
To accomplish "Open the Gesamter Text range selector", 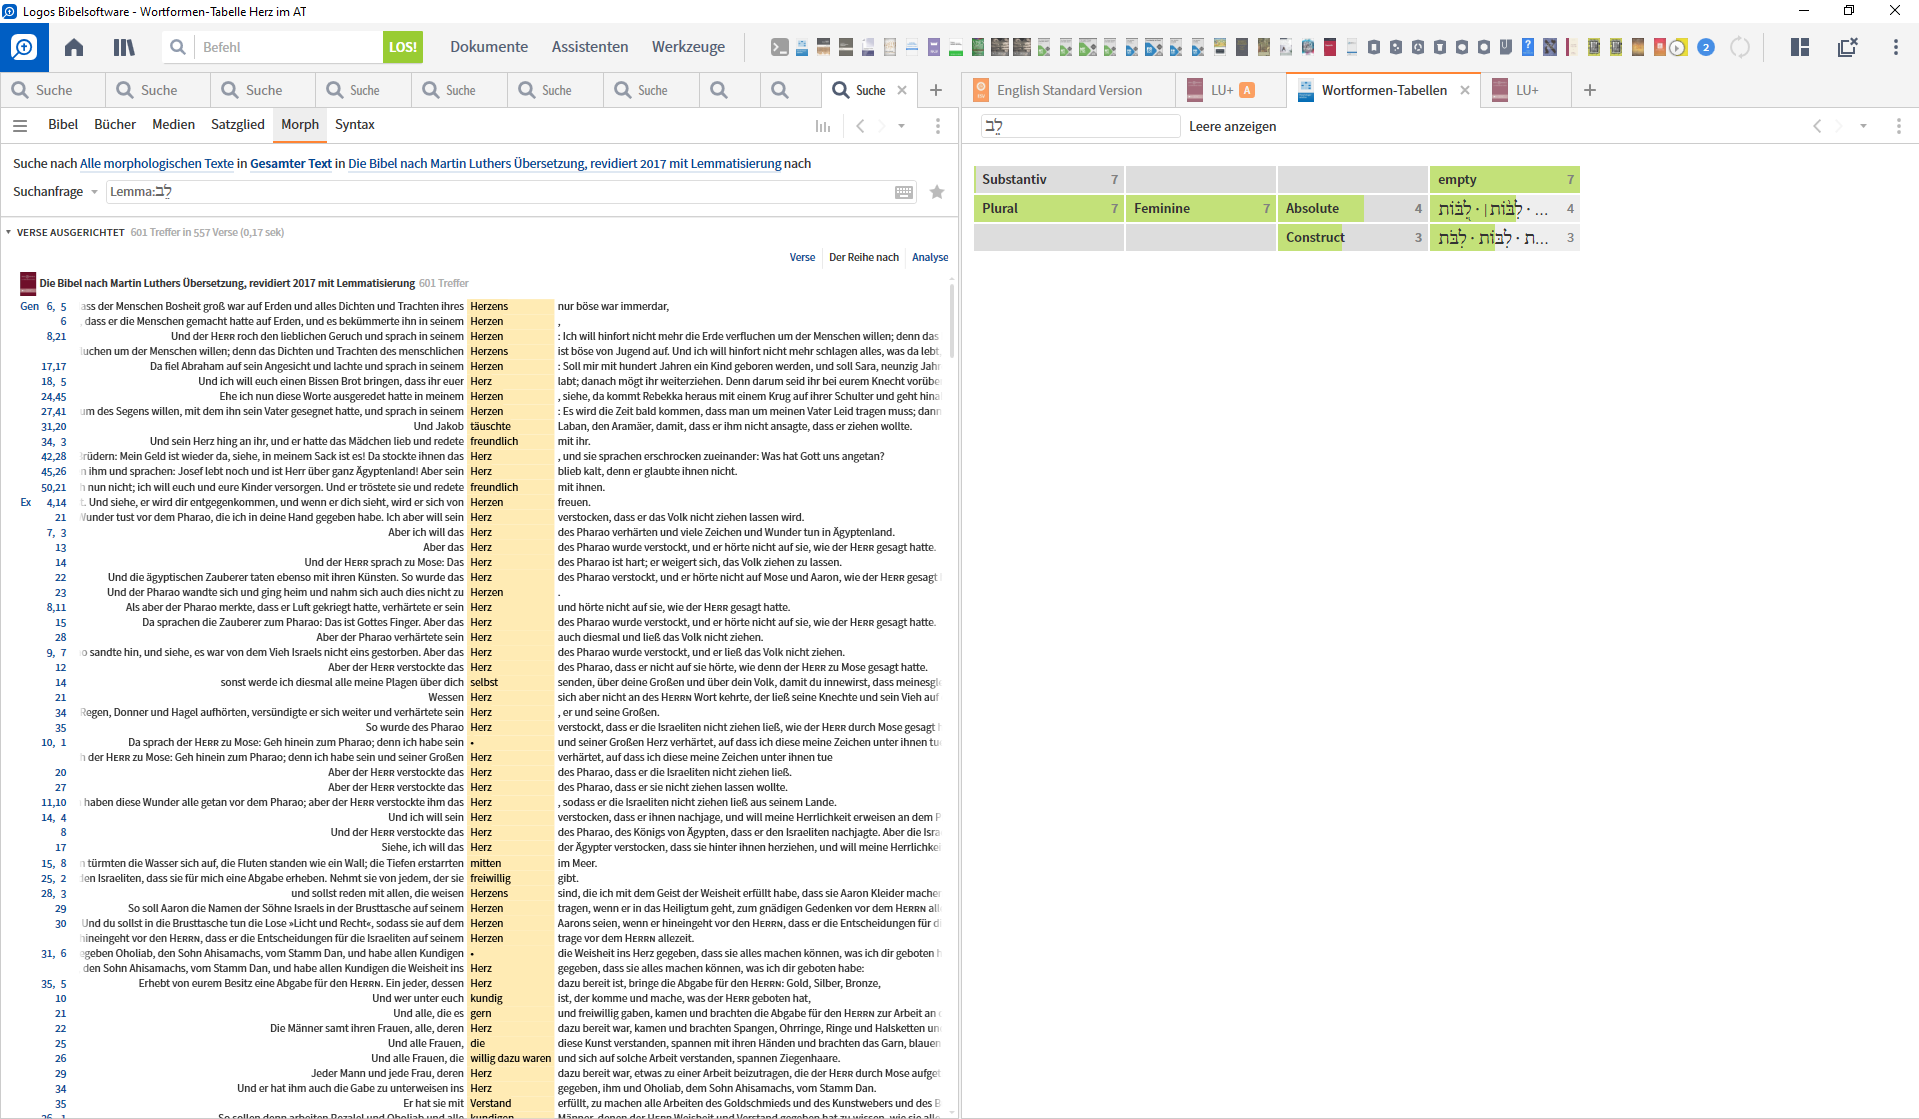I will point(290,164).
